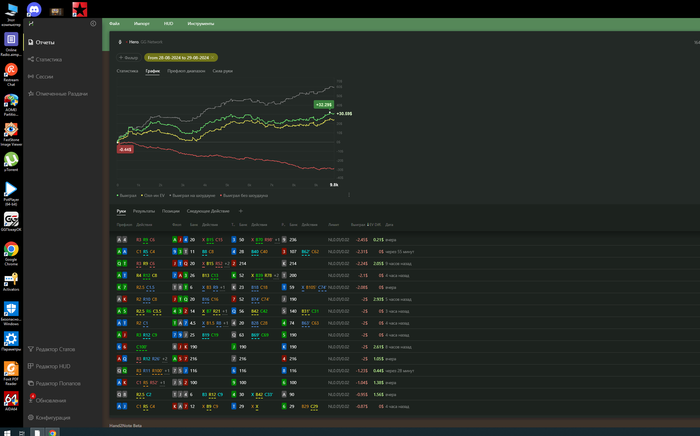Screen dimensions: 700x436
Task: Collapse the left sidebar panel
Action: coord(93,23)
